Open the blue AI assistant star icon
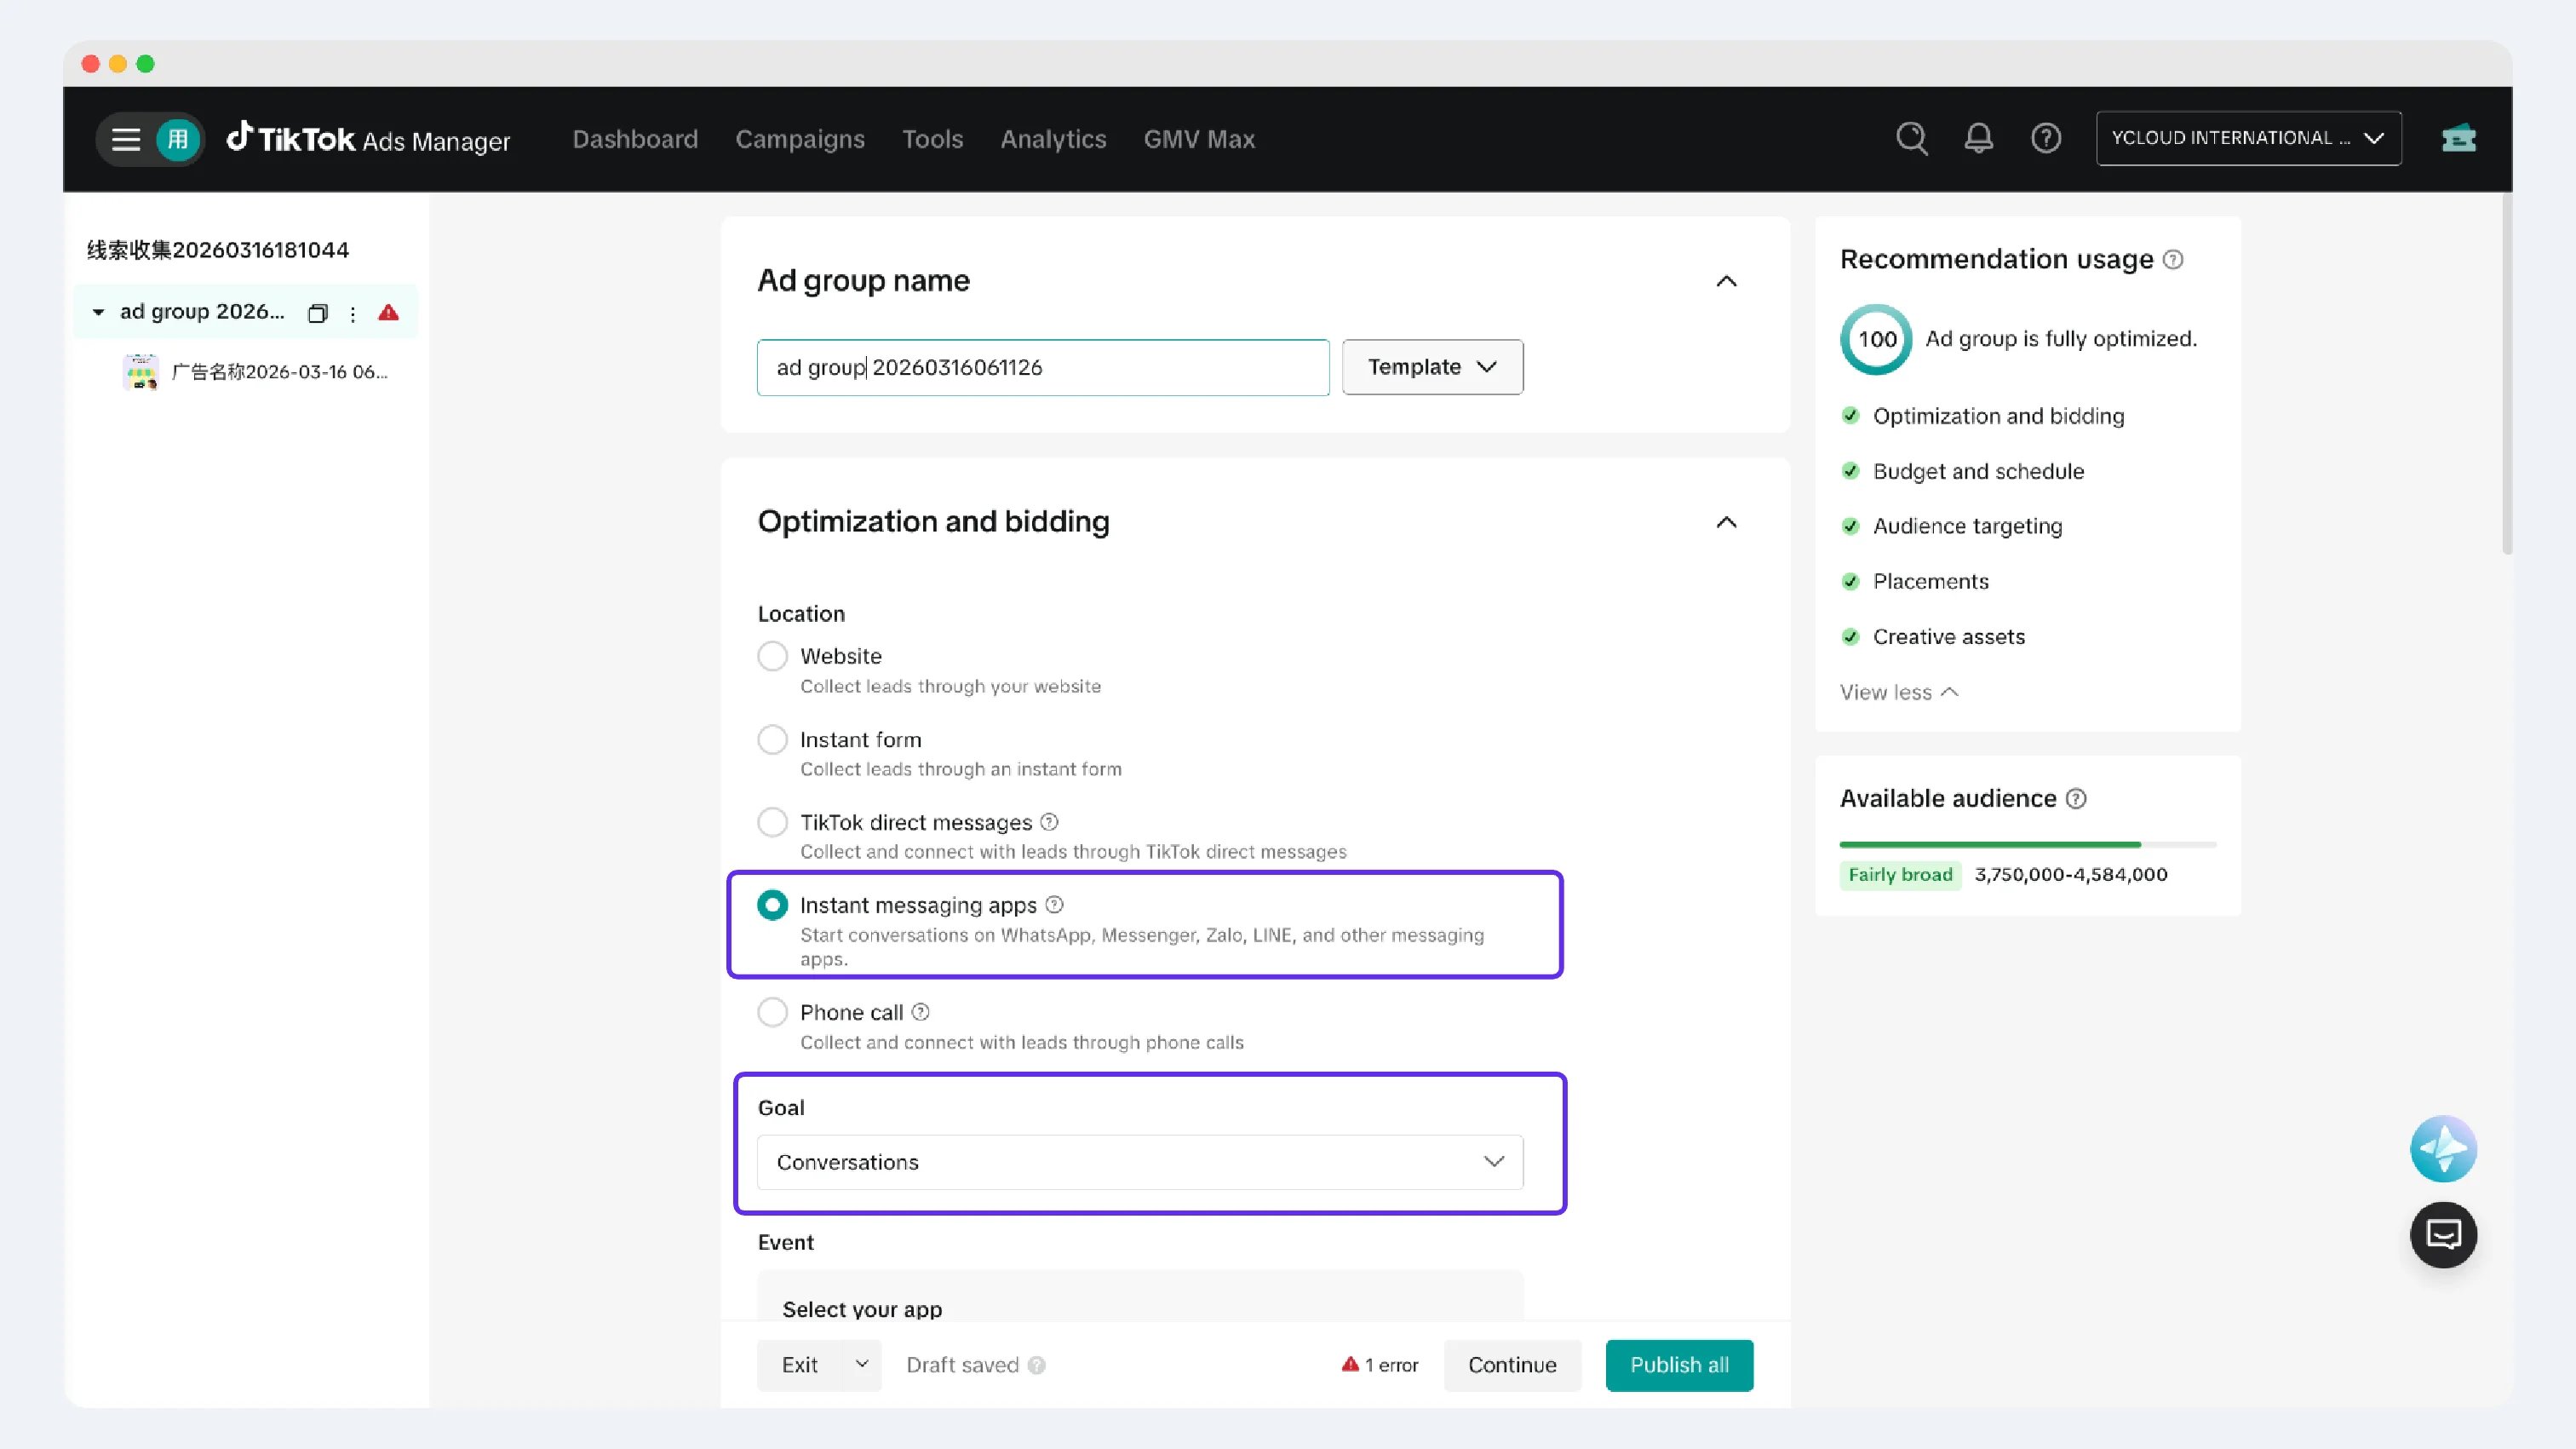Image resolution: width=2576 pixels, height=1449 pixels. coord(2443,1149)
